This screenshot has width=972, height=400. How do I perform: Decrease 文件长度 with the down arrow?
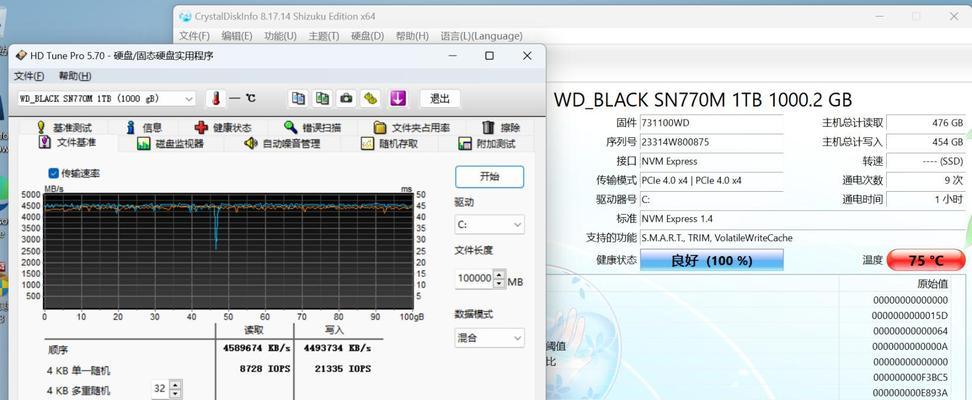[500, 283]
